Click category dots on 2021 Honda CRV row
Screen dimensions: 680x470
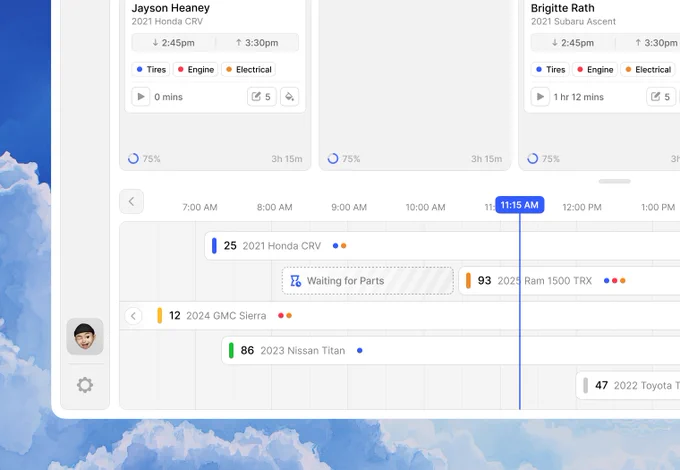tap(339, 246)
